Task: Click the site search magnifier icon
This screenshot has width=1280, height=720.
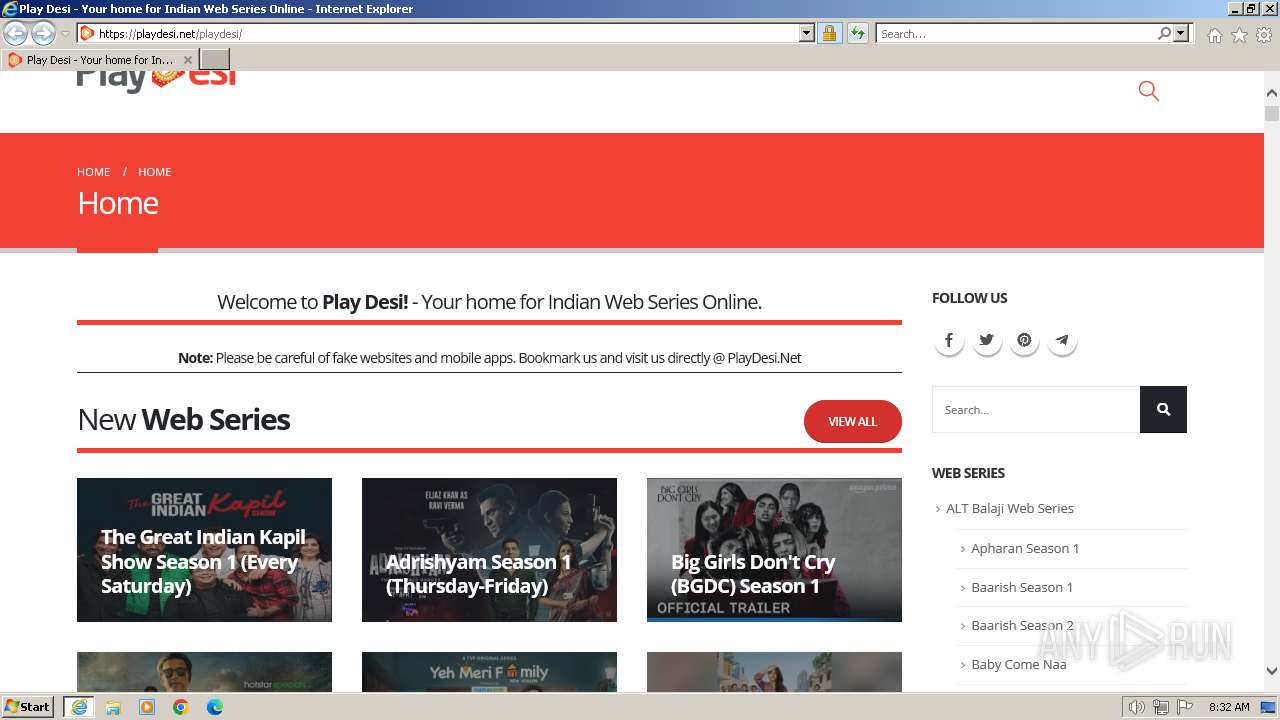Action: click(1148, 91)
